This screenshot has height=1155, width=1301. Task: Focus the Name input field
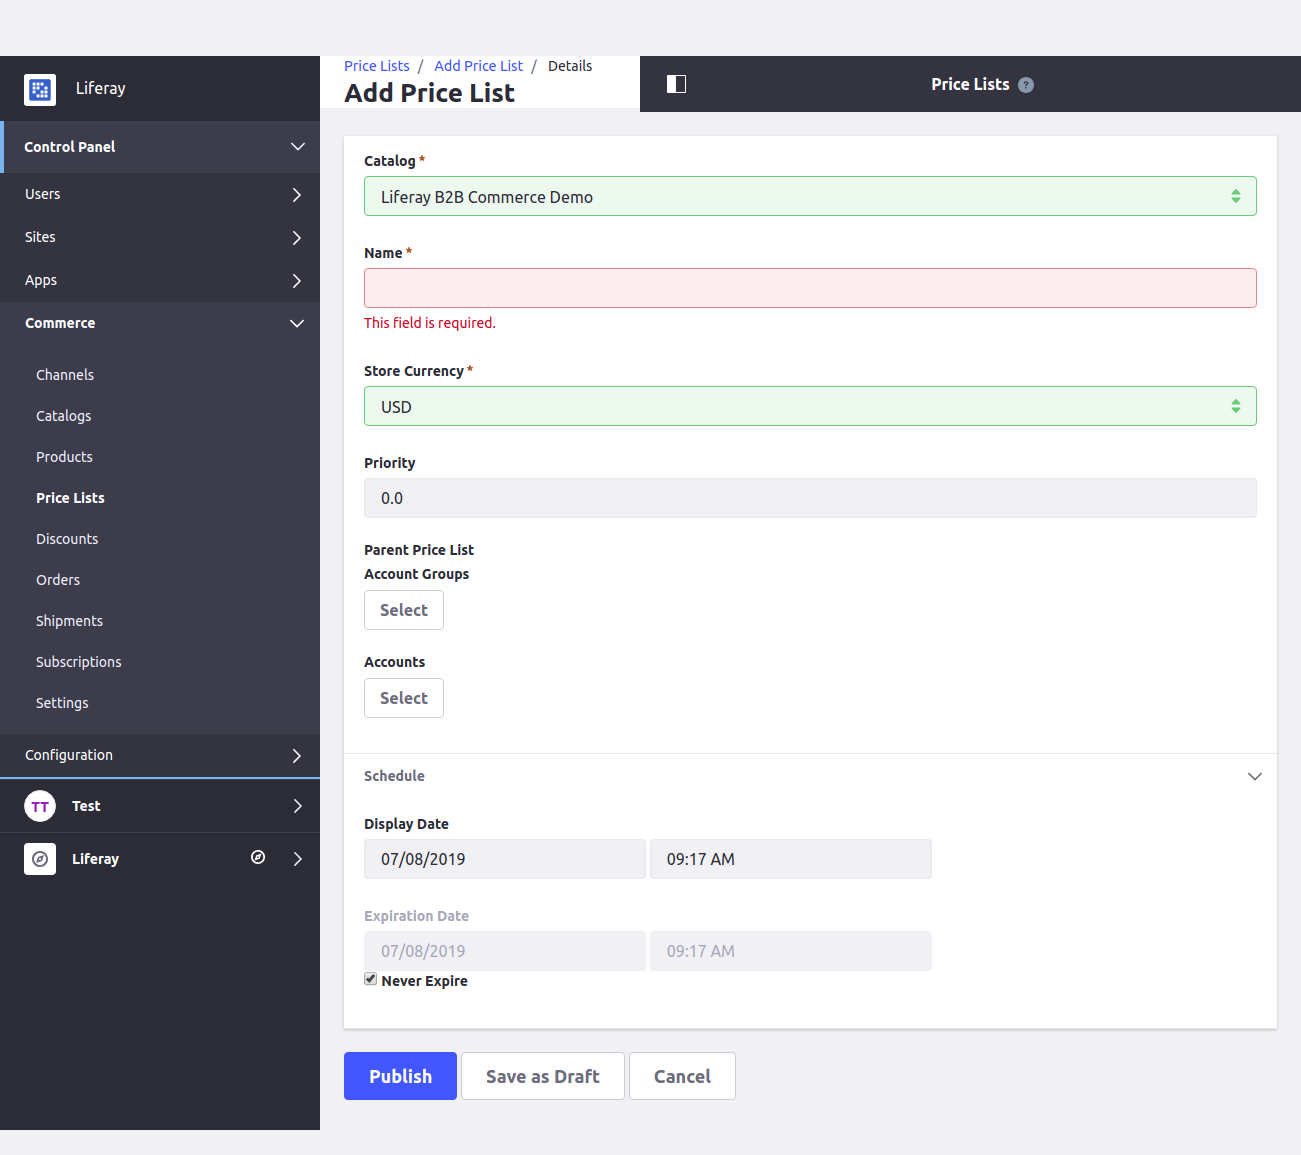click(x=810, y=288)
